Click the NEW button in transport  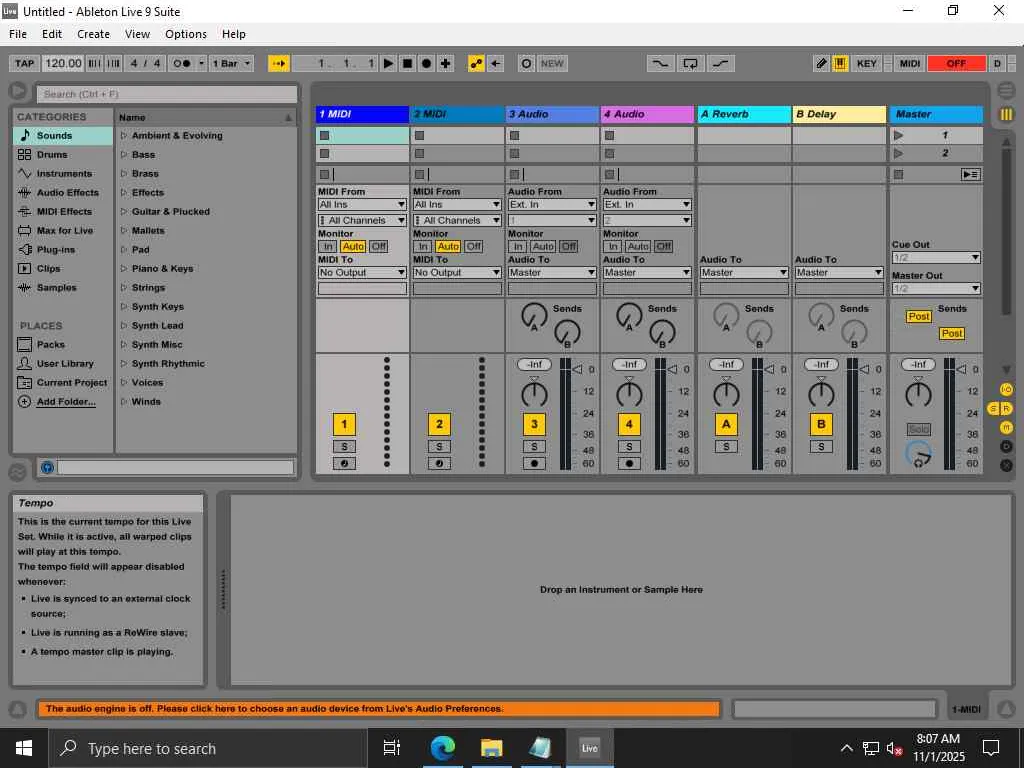coord(552,63)
